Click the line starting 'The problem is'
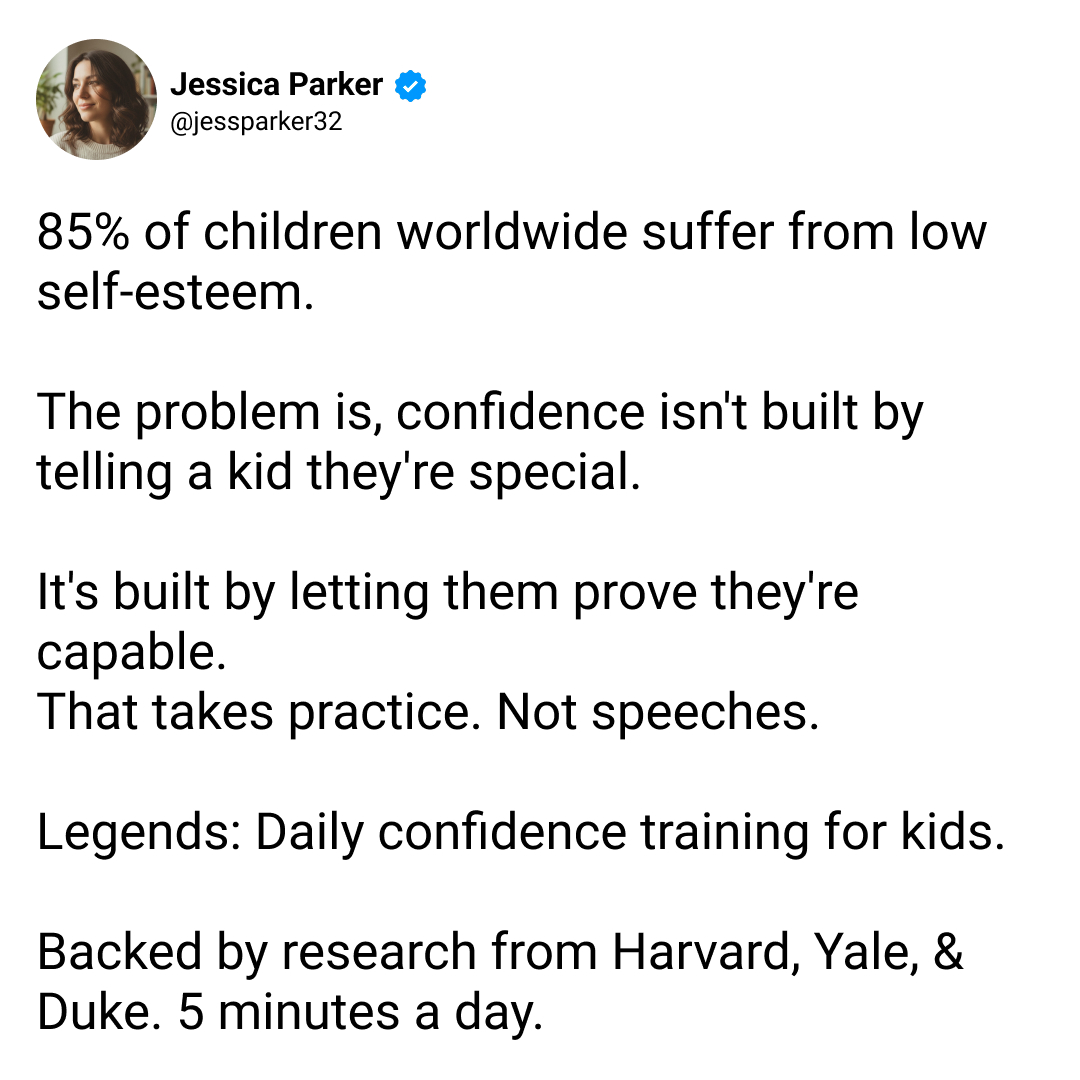1080x1080 pixels. coord(480,414)
